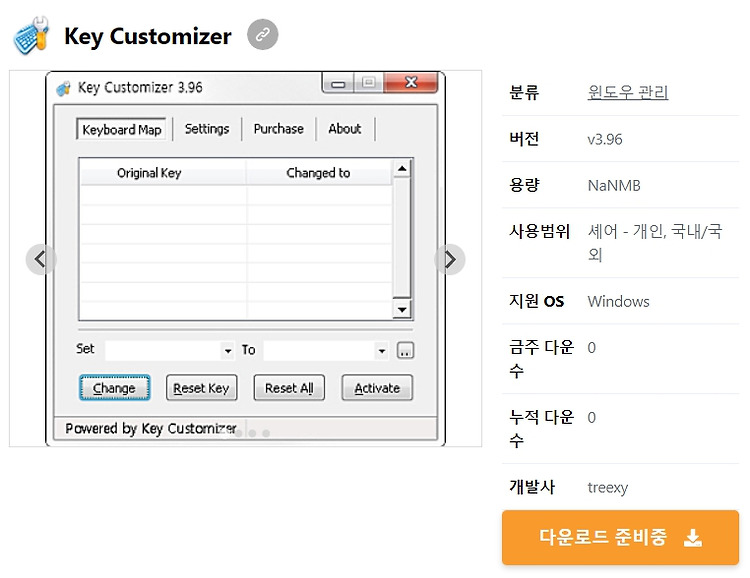Click scrollbar up arrow in key list

[x=402, y=168]
